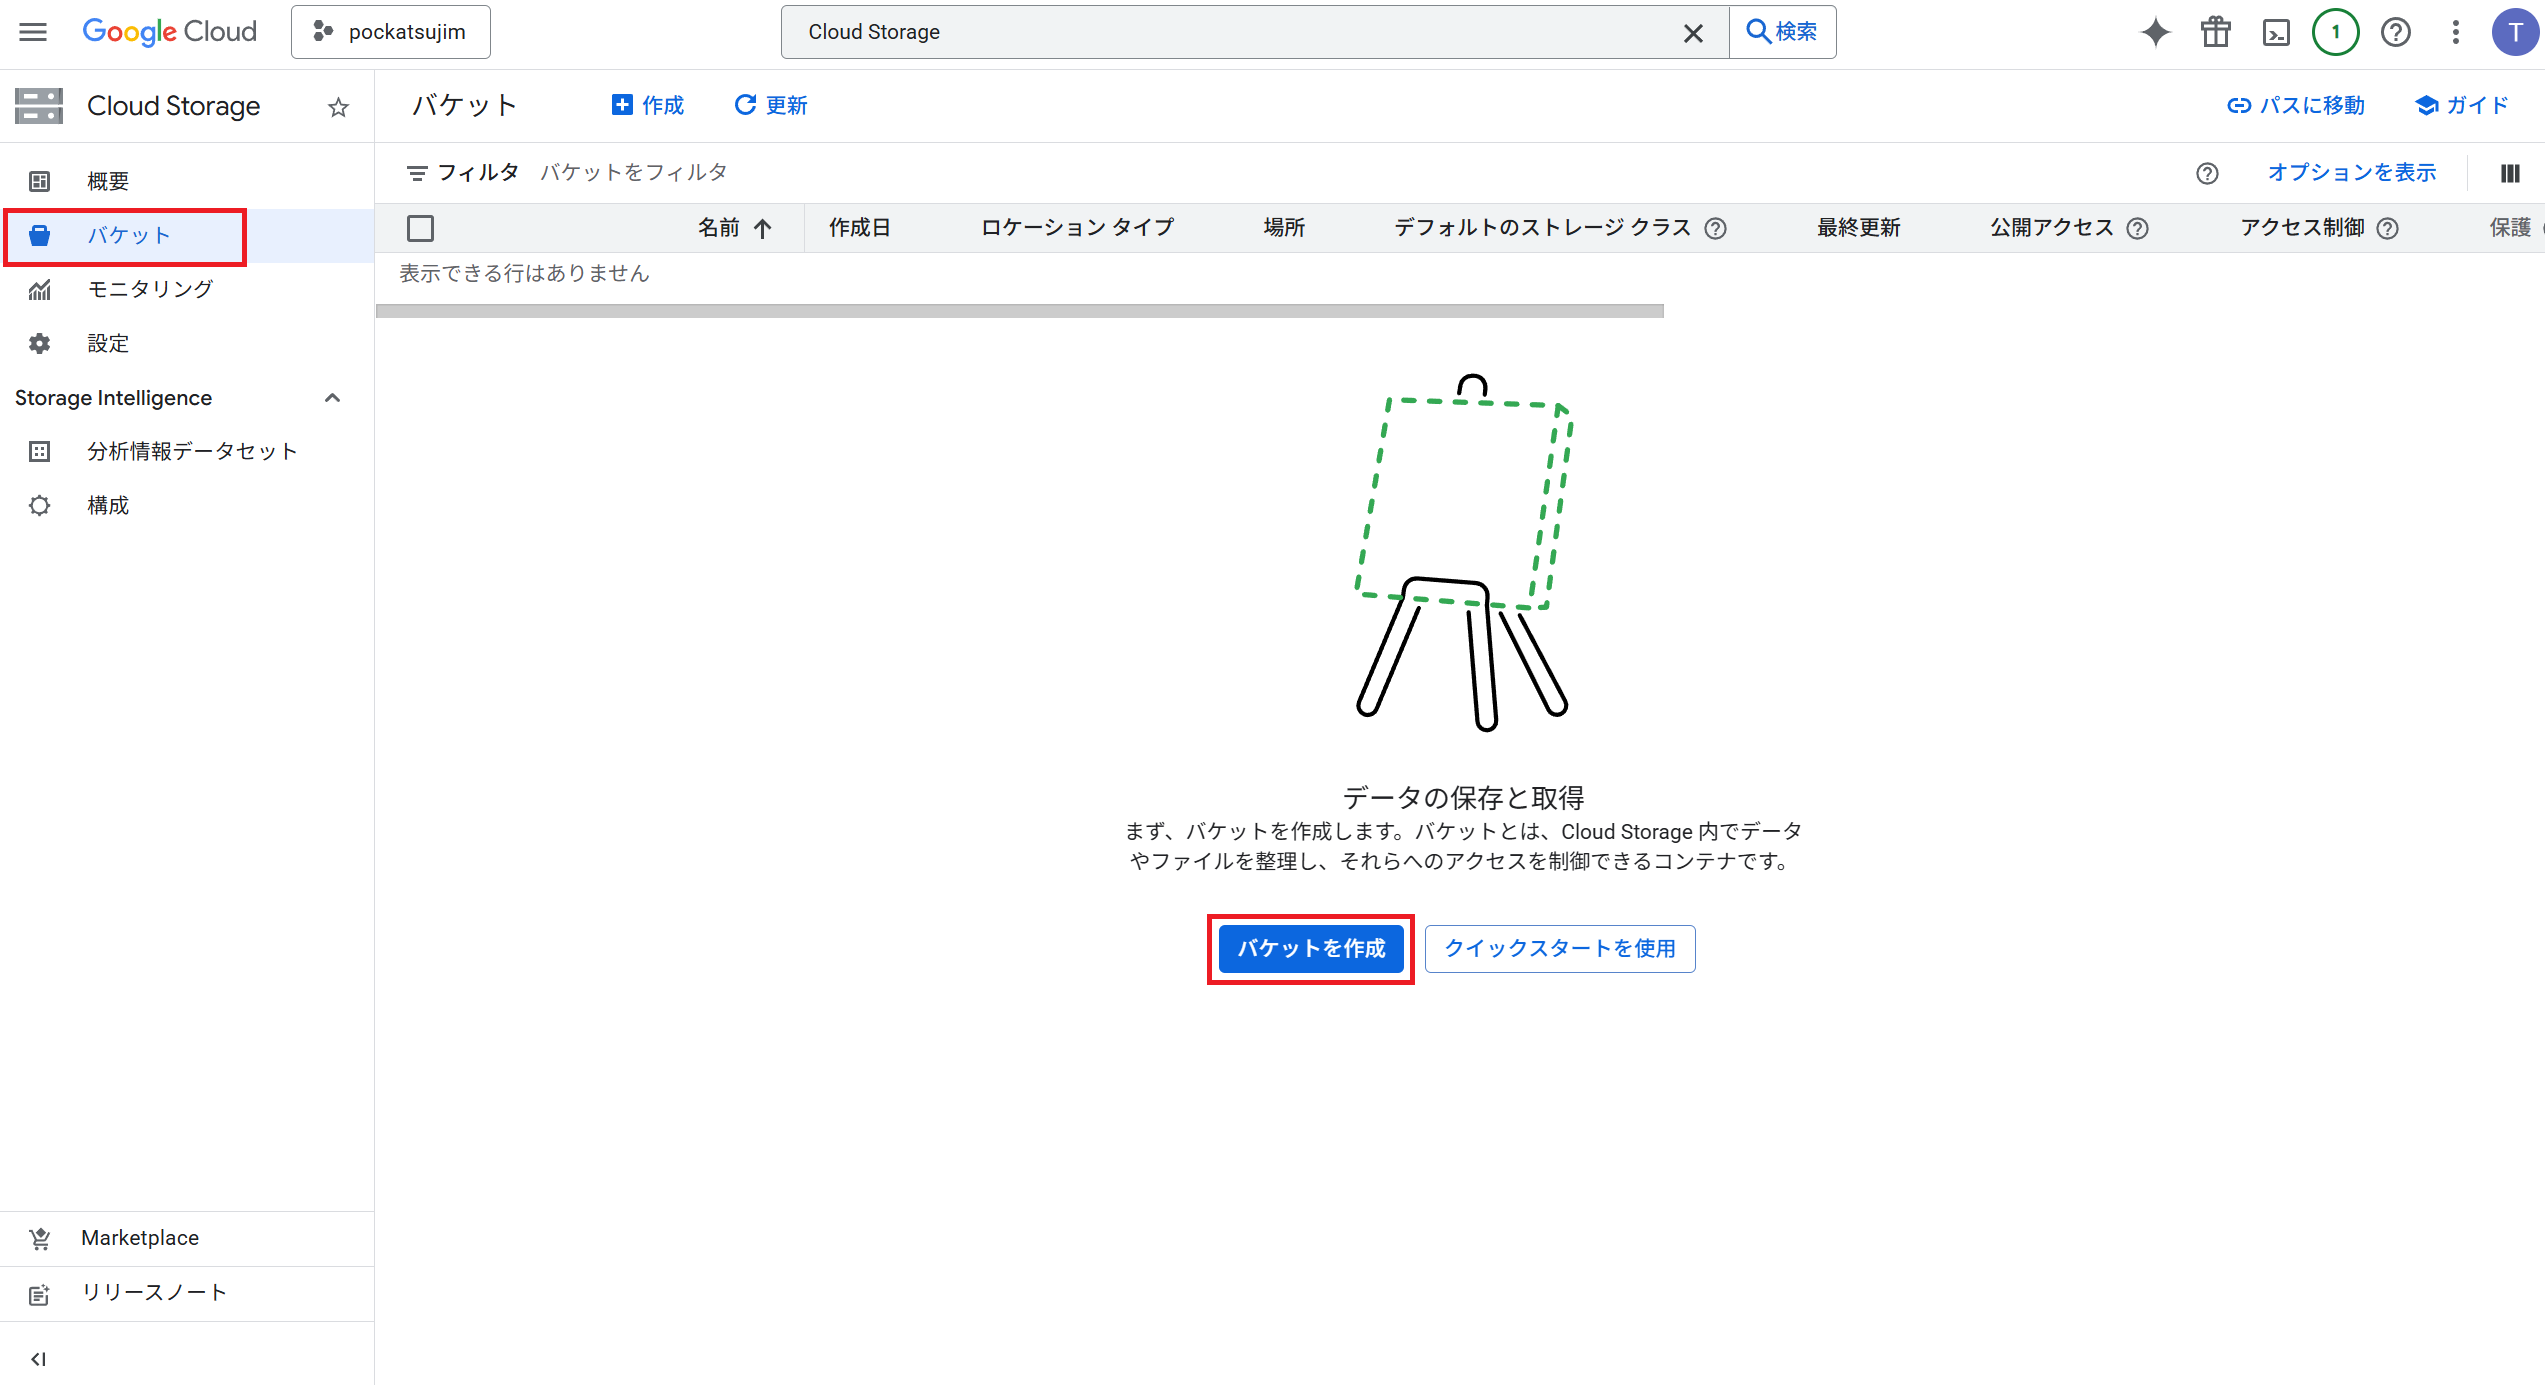Click the help question mark in top bar

tap(2395, 32)
